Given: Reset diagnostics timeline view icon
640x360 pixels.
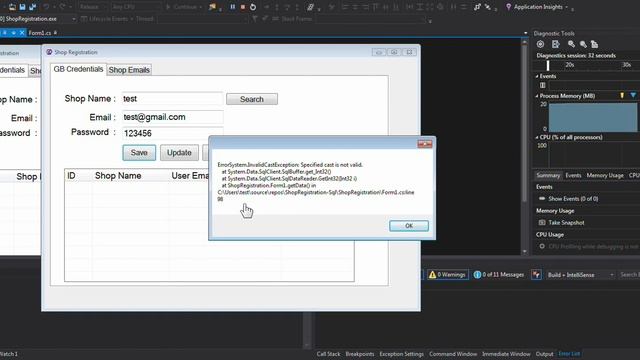Looking at the screenshot, I should tap(595, 44).
